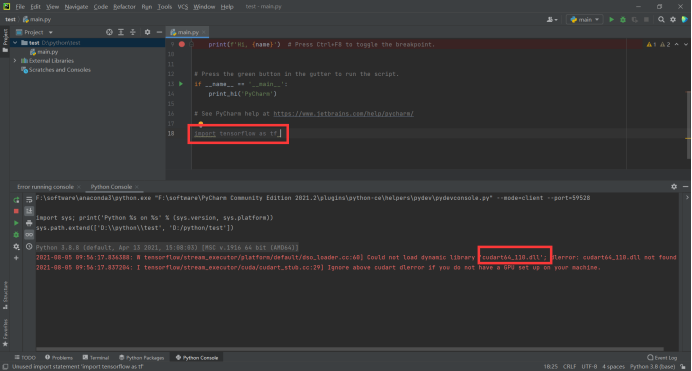Execute current statement green arrow in console

point(16,223)
